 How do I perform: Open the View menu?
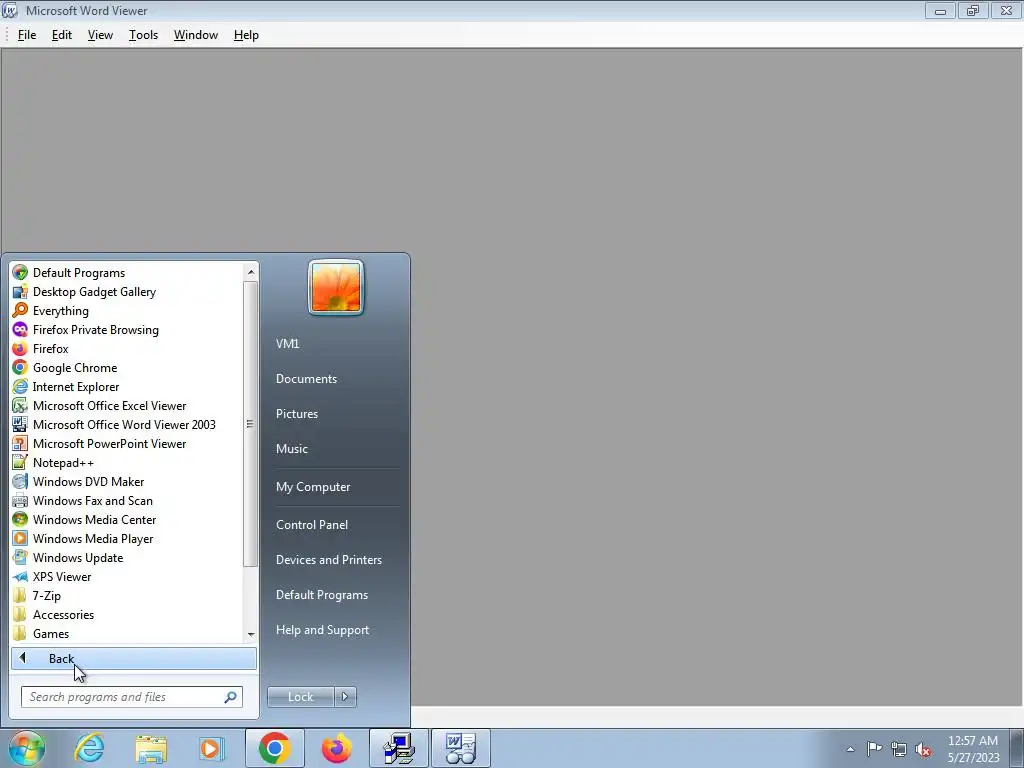pos(100,35)
